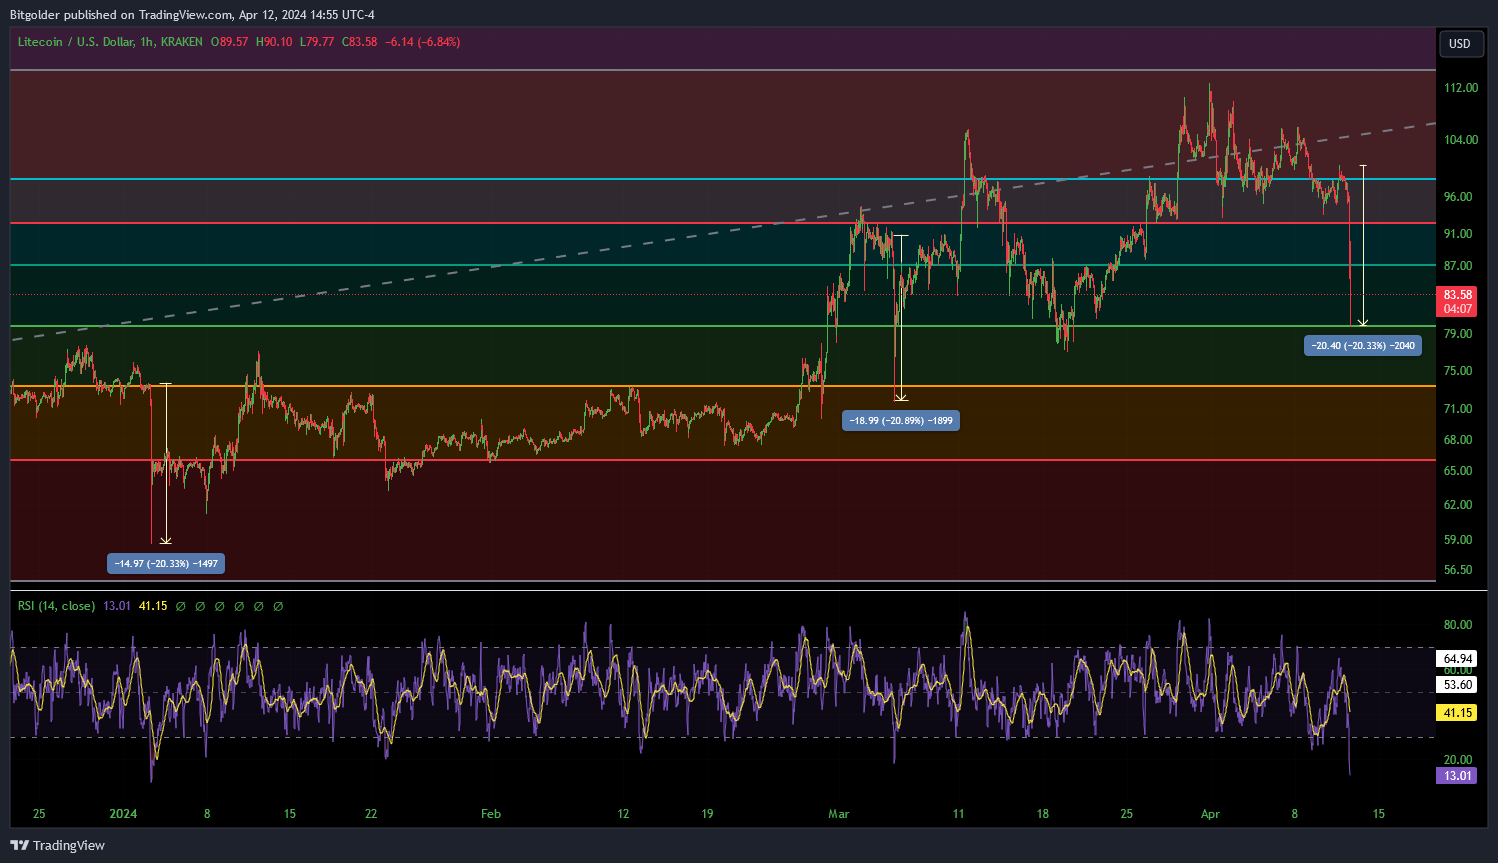
Task: Click the 20.00 RSI axis label
Action: pyautogui.click(x=1458, y=760)
